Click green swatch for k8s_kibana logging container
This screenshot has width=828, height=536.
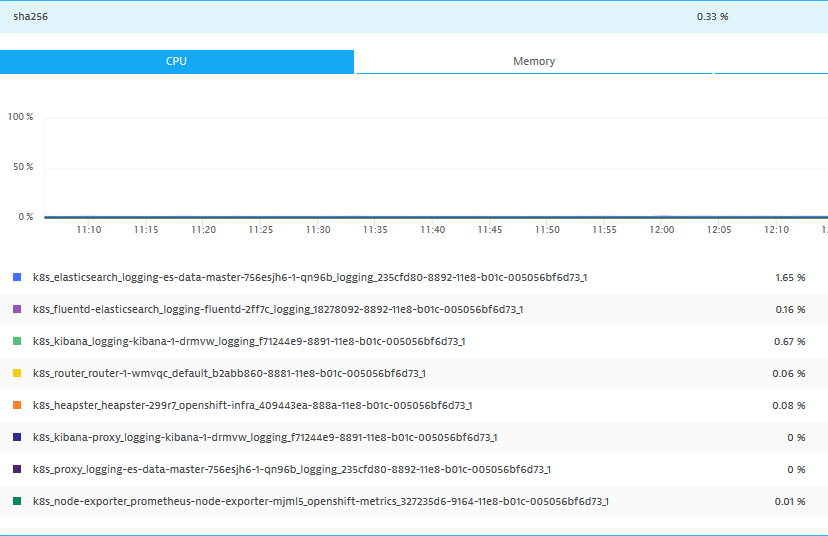(x=17, y=341)
